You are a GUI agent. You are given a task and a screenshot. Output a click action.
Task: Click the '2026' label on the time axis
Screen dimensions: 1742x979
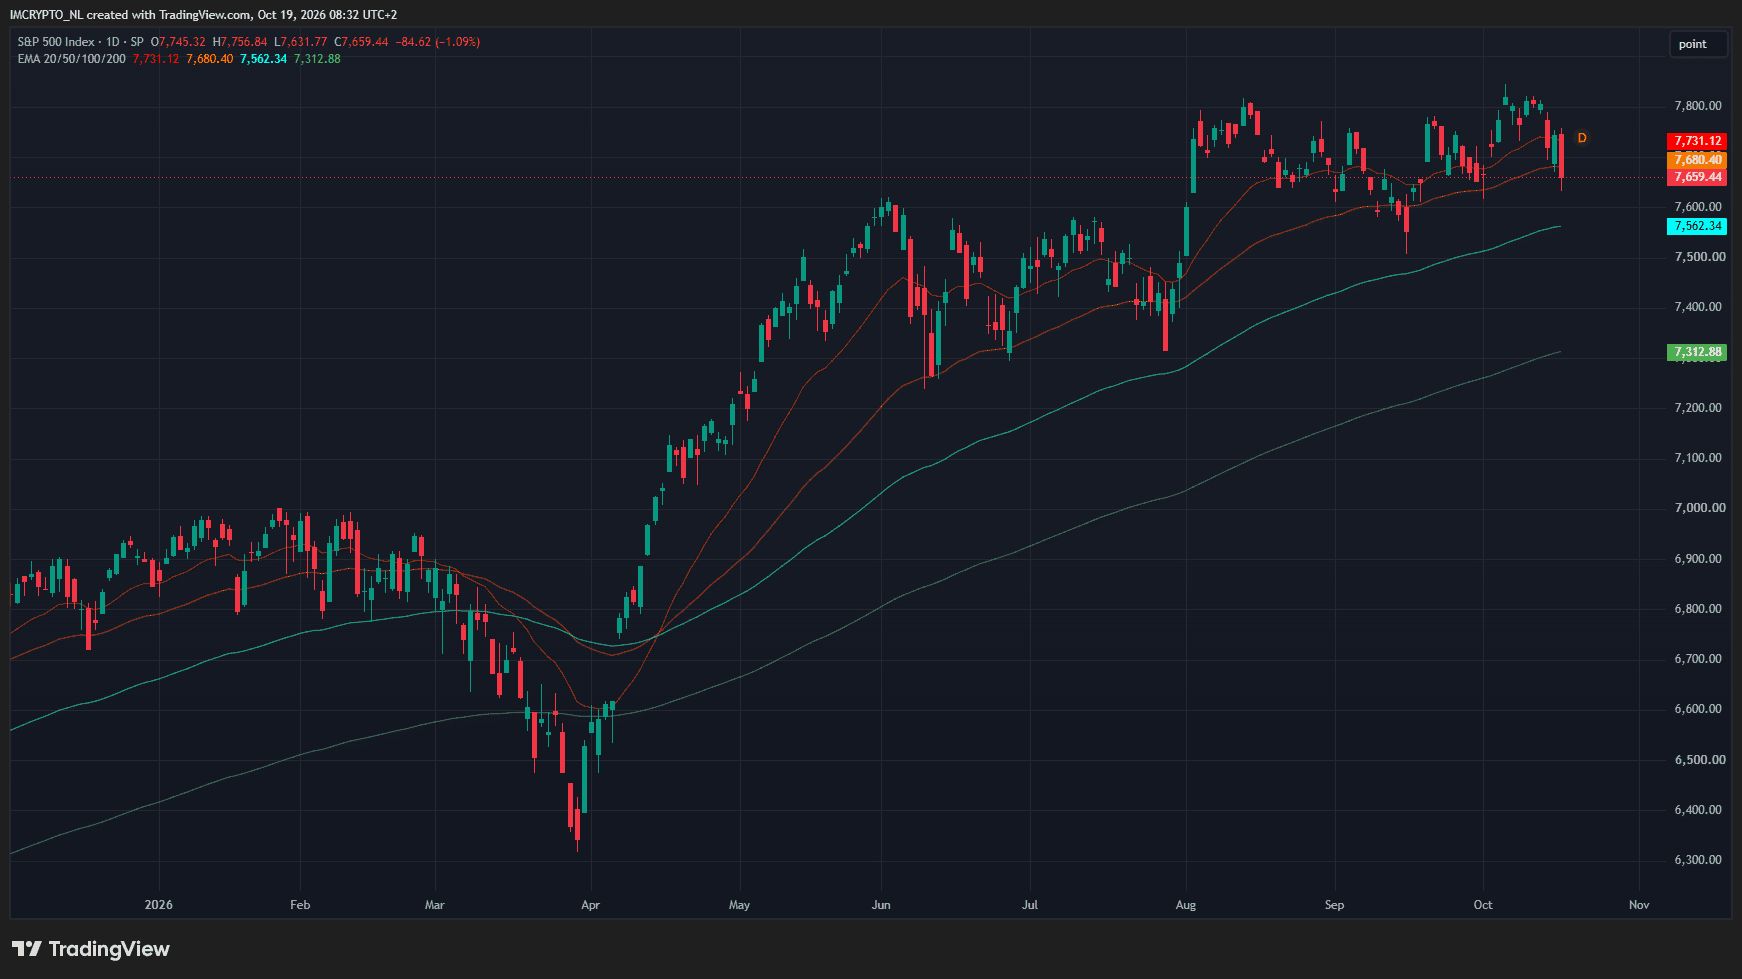coord(159,905)
